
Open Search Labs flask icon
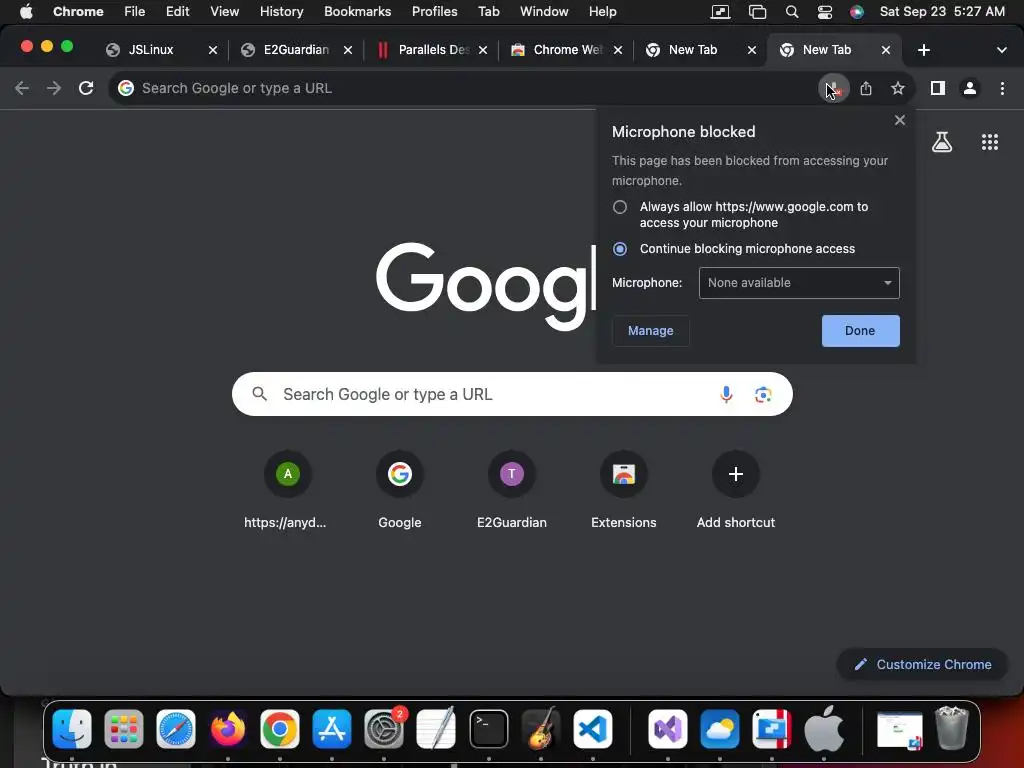tap(942, 142)
